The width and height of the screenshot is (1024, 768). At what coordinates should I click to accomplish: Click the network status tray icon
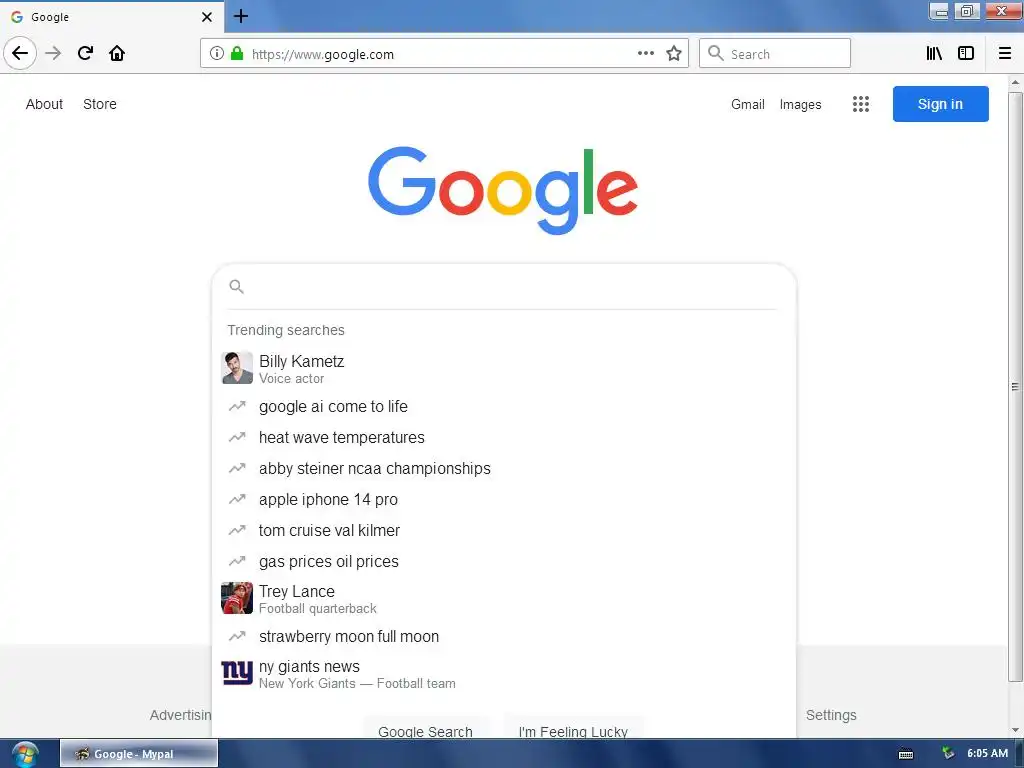coord(948,754)
